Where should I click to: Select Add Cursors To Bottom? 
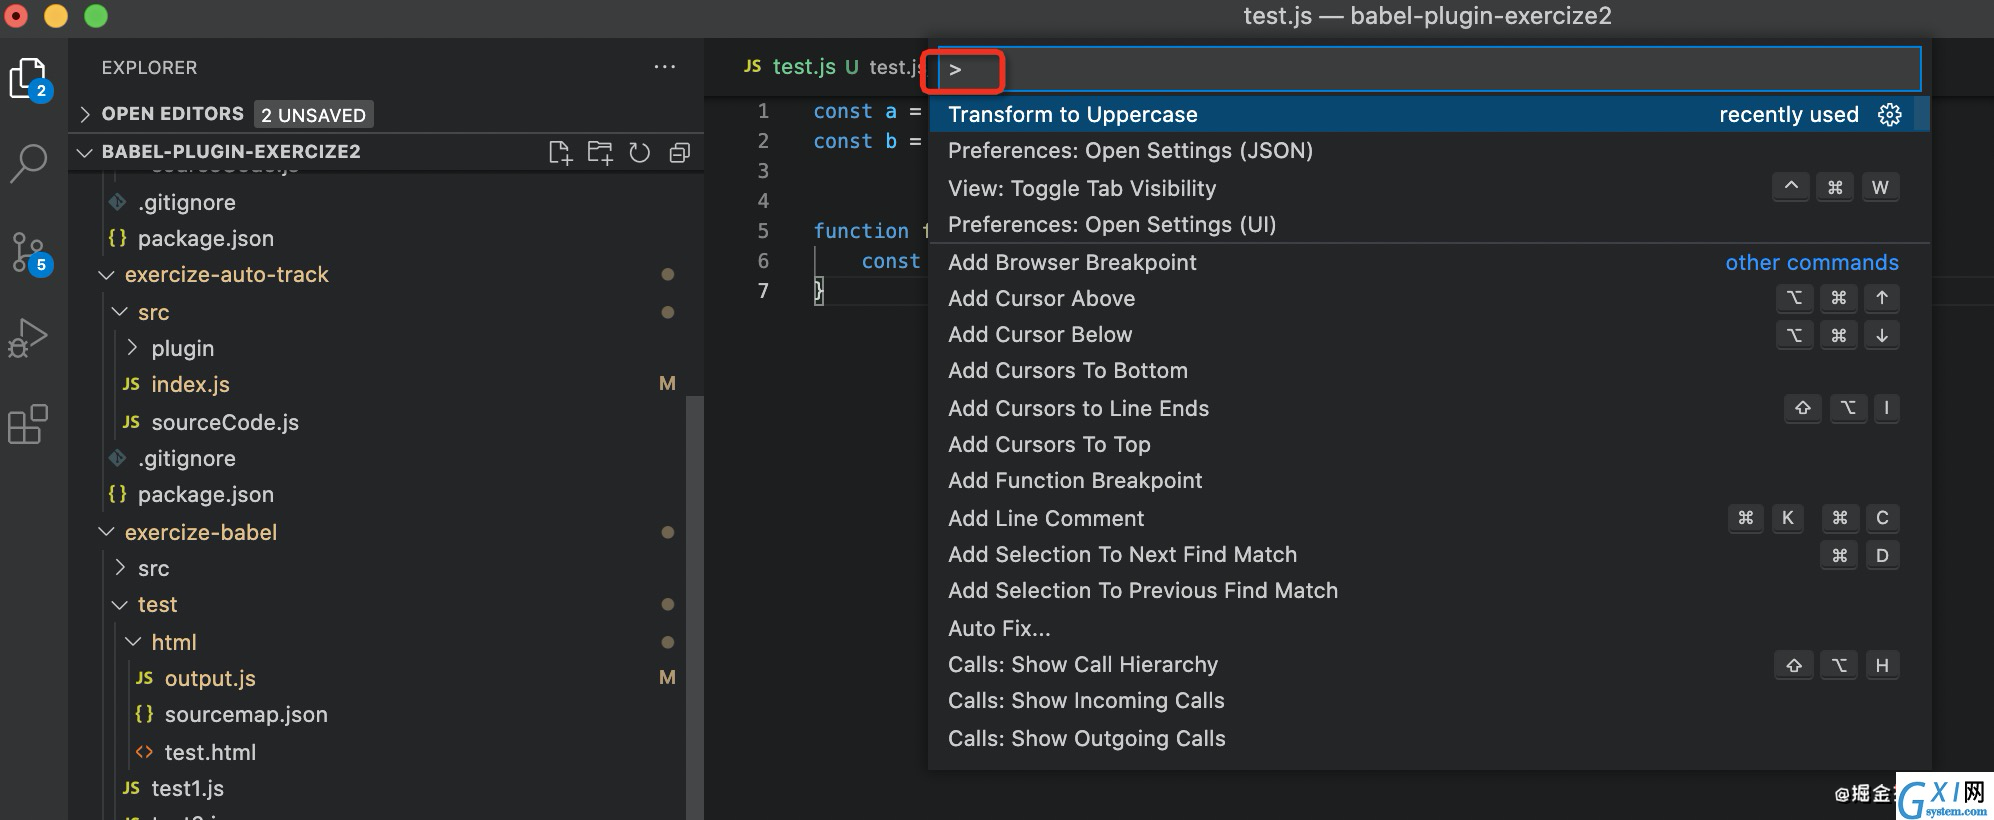[1429, 370]
